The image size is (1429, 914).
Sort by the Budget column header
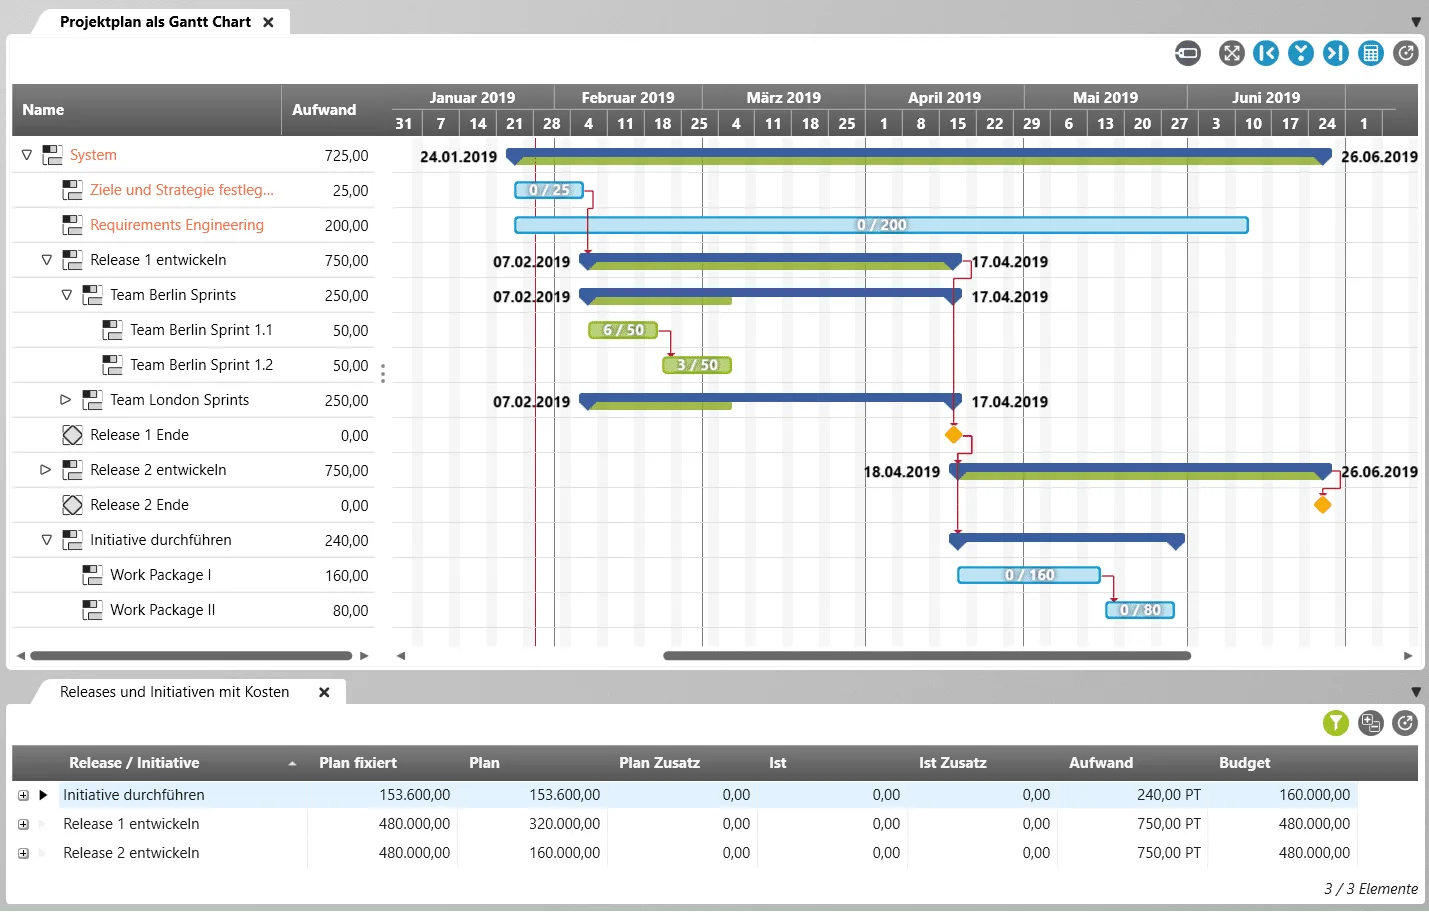pos(1244,763)
